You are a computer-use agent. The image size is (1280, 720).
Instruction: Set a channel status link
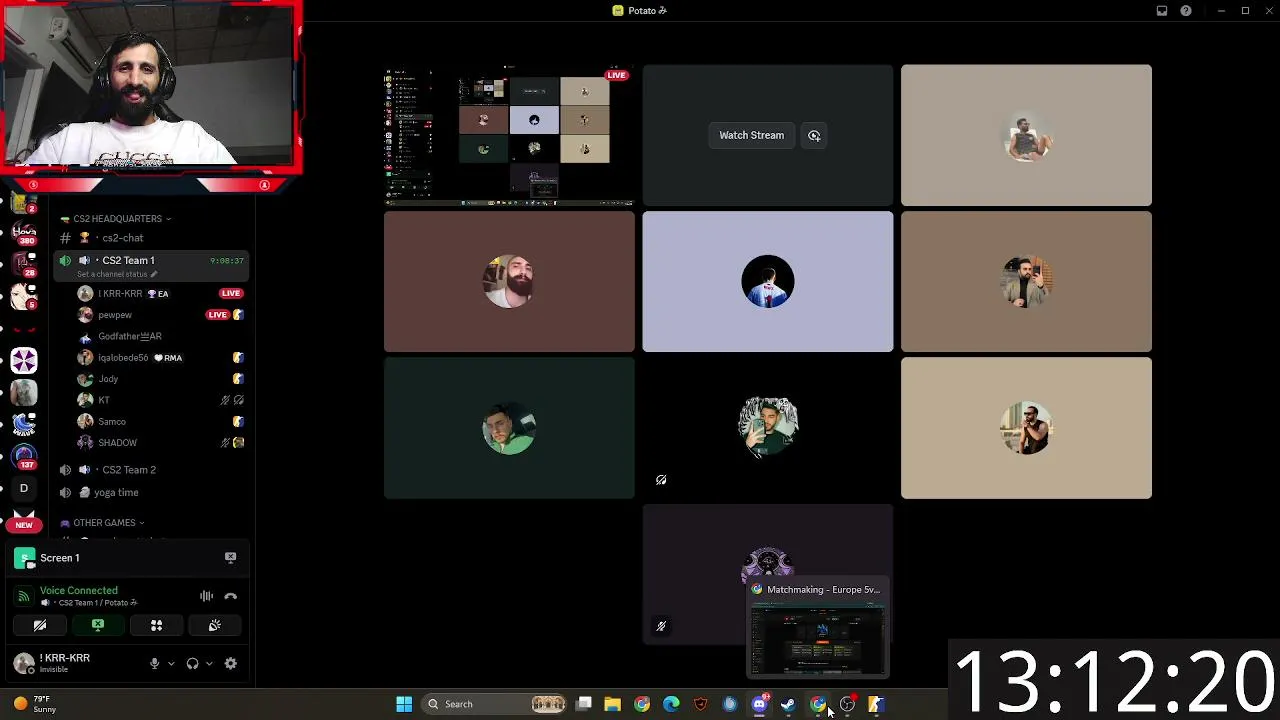pyautogui.click(x=116, y=274)
